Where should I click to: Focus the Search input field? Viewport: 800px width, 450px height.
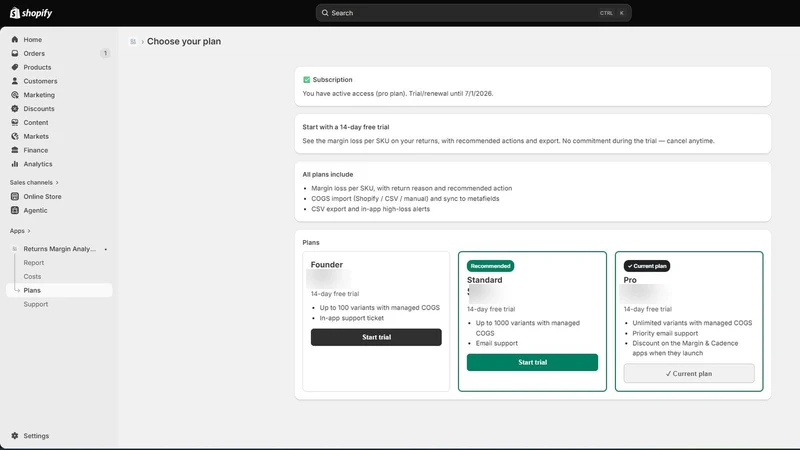pyautogui.click(x=473, y=13)
